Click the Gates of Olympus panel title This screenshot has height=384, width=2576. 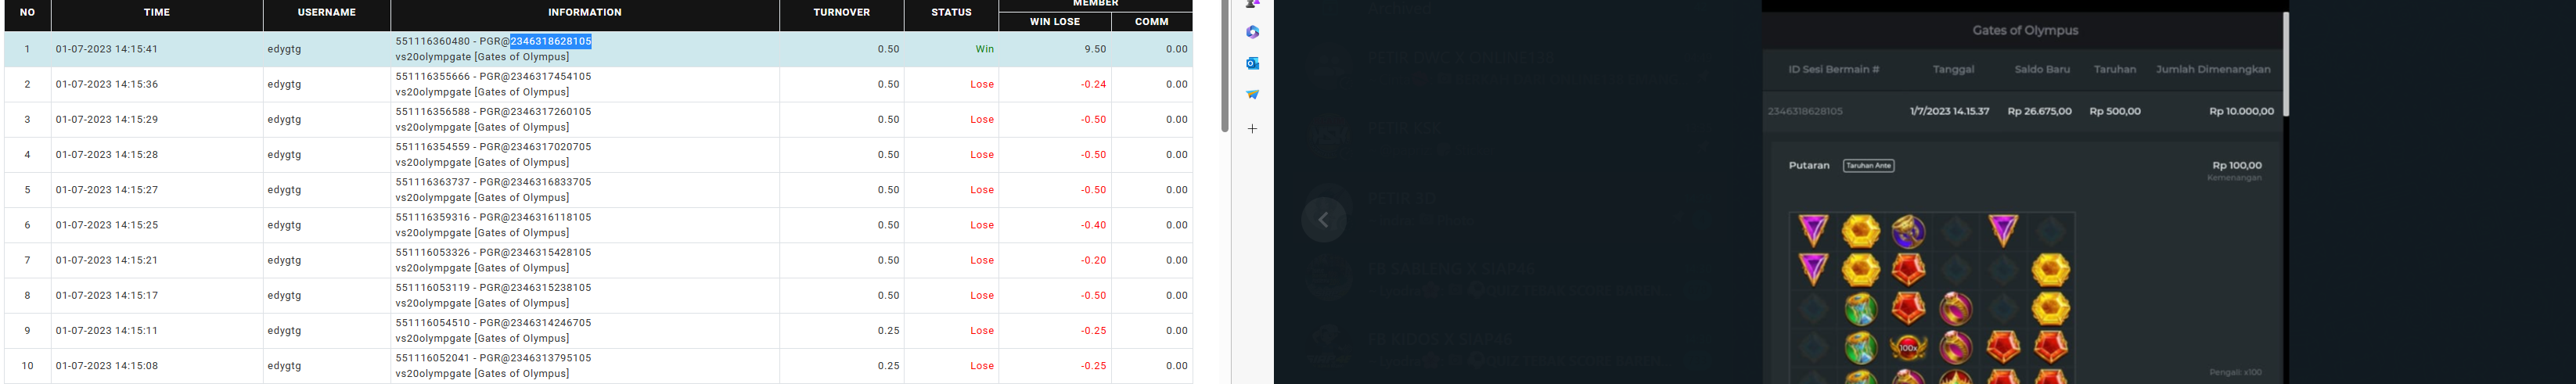click(2025, 31)
